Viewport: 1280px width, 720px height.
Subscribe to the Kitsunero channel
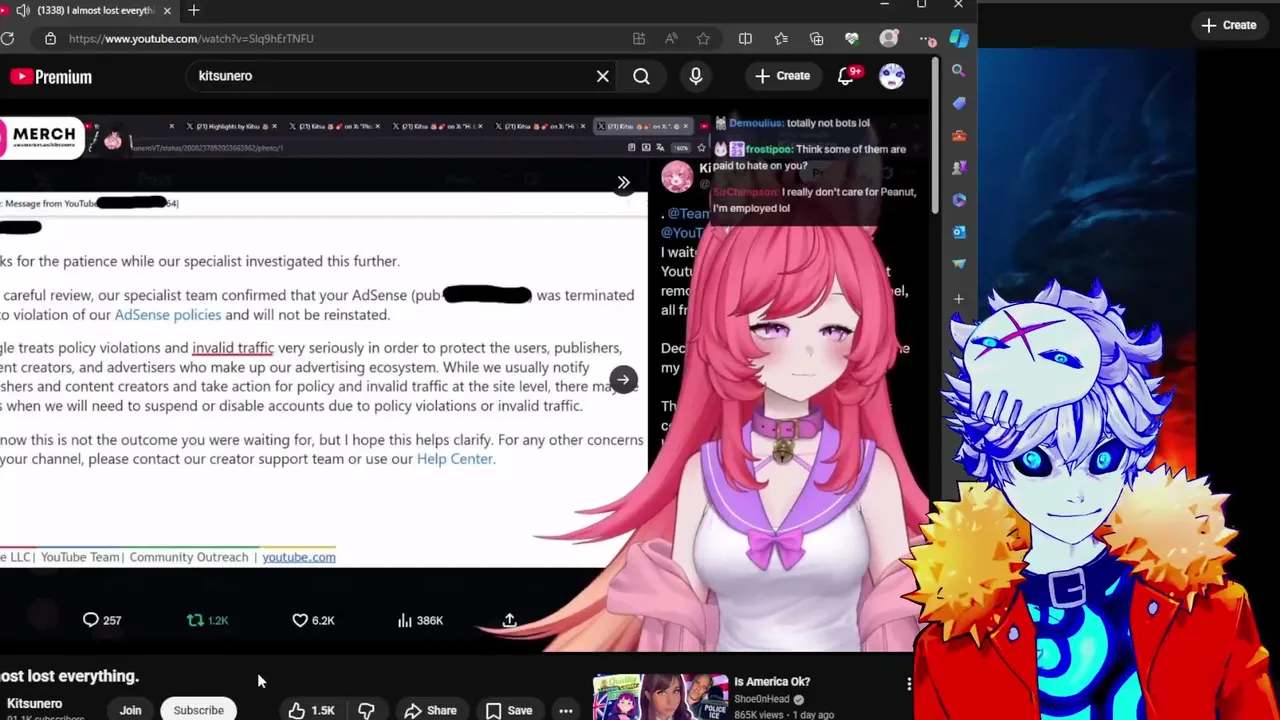[199, 710]
